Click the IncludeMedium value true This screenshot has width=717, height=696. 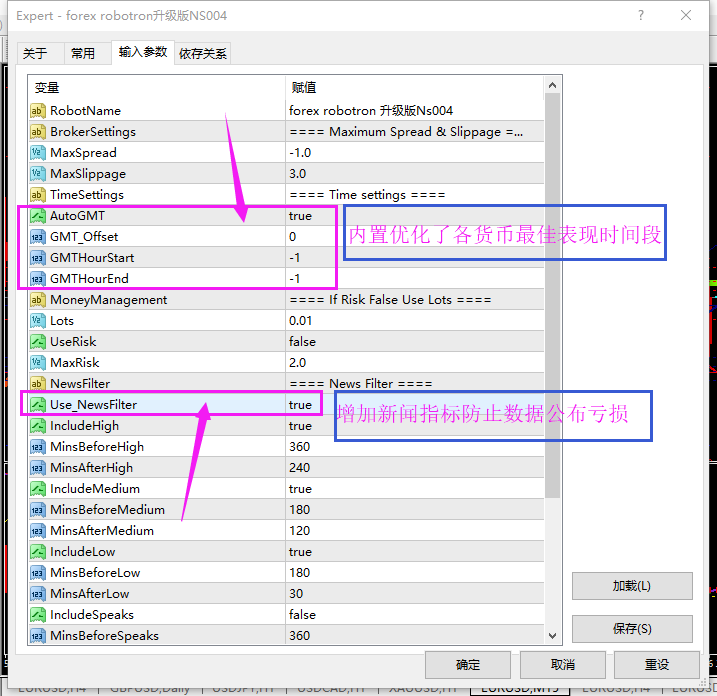(300, 489)
